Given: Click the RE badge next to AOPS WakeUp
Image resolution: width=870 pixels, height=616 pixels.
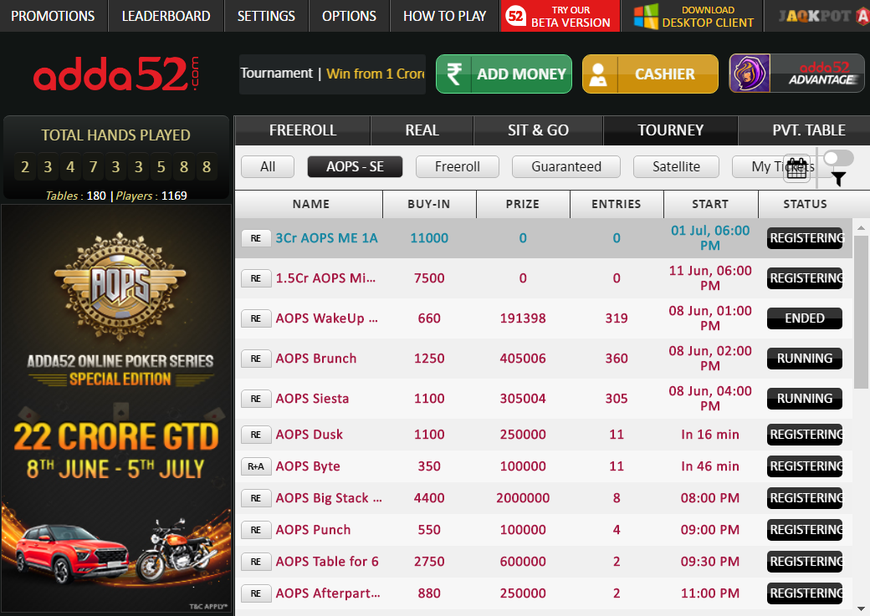Looking at the screenshot, I should point(256,318).
